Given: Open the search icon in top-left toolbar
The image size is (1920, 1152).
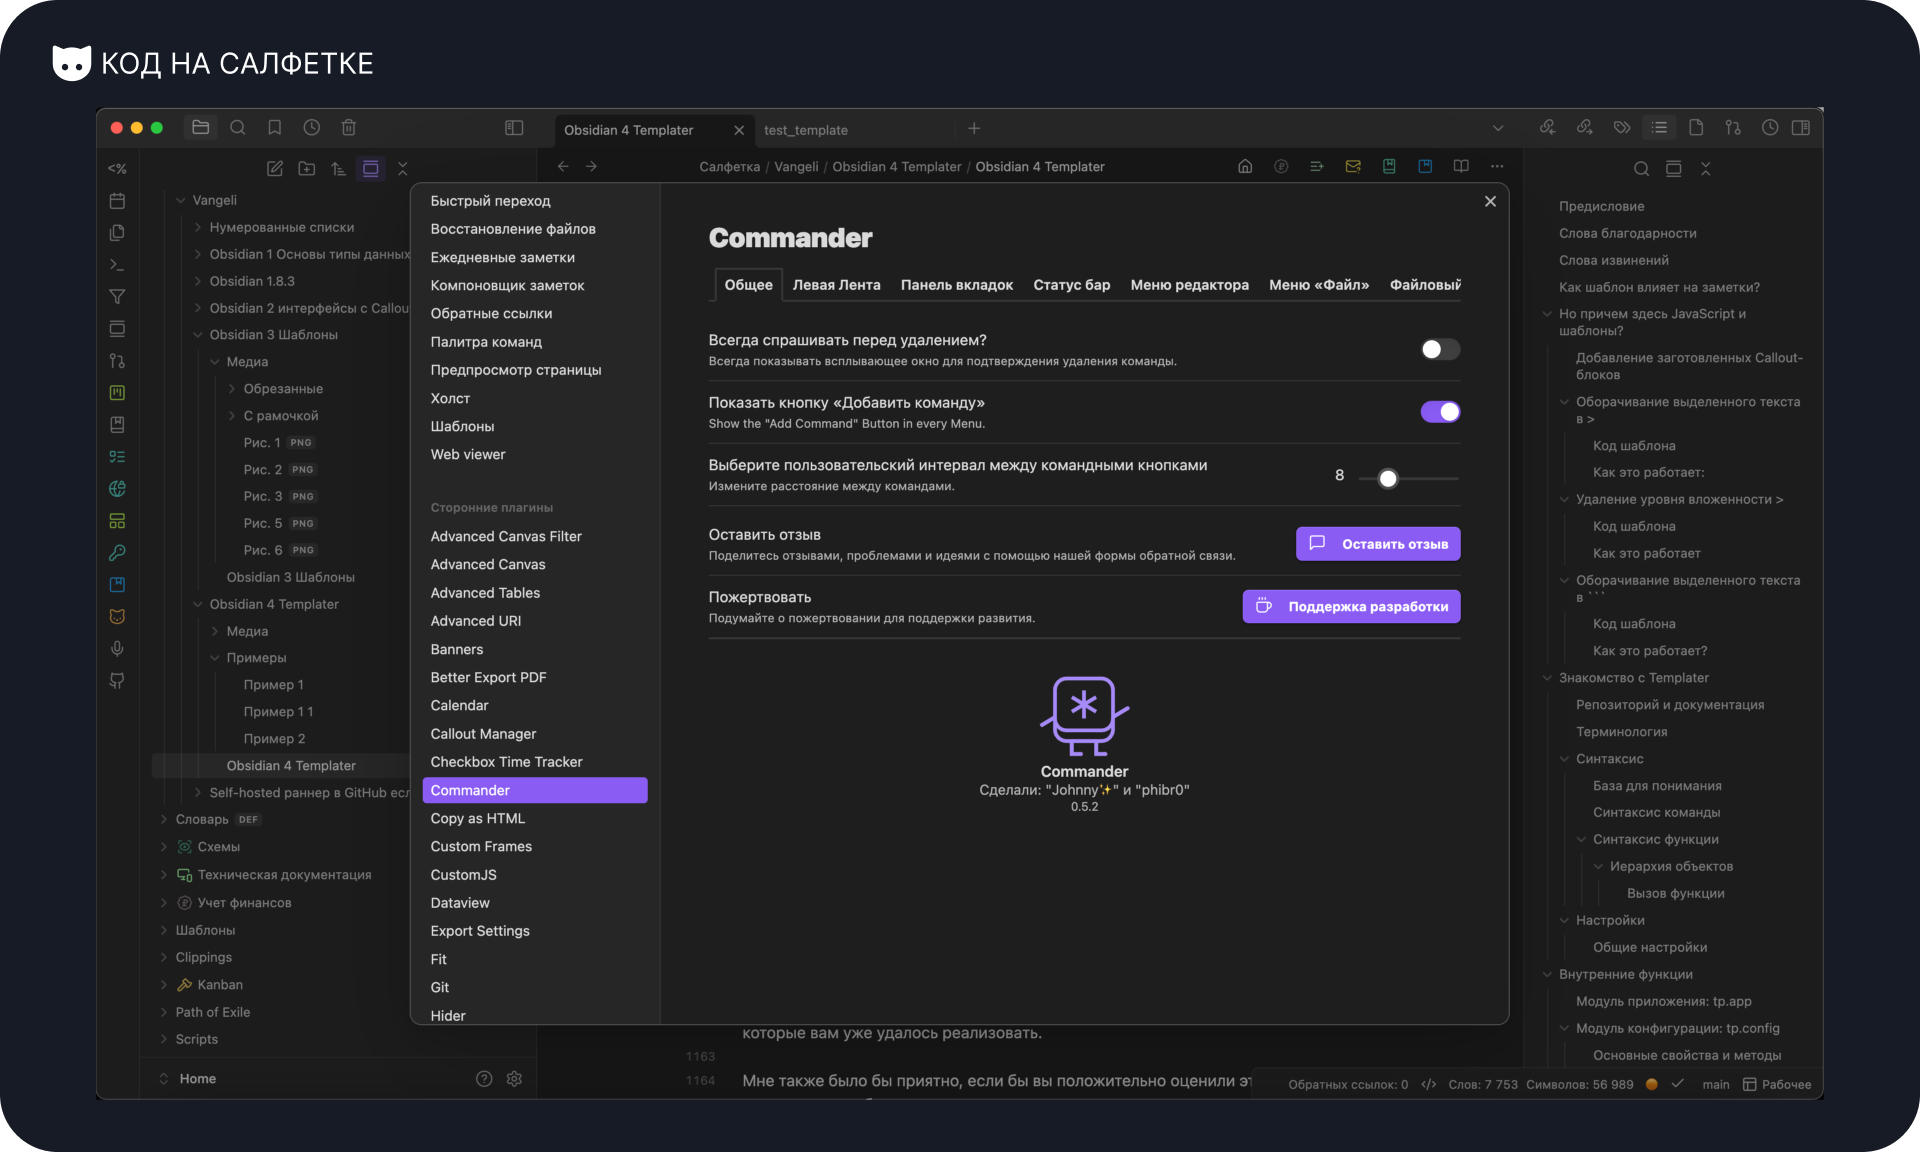Looking at the screenshot, I should (x=238, y=128).
